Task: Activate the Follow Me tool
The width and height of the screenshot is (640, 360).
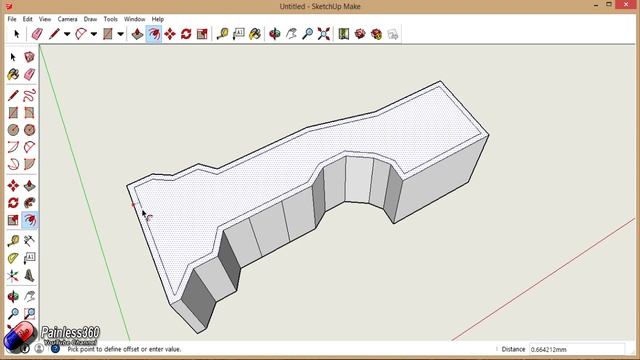Action: tap(29, 202)
